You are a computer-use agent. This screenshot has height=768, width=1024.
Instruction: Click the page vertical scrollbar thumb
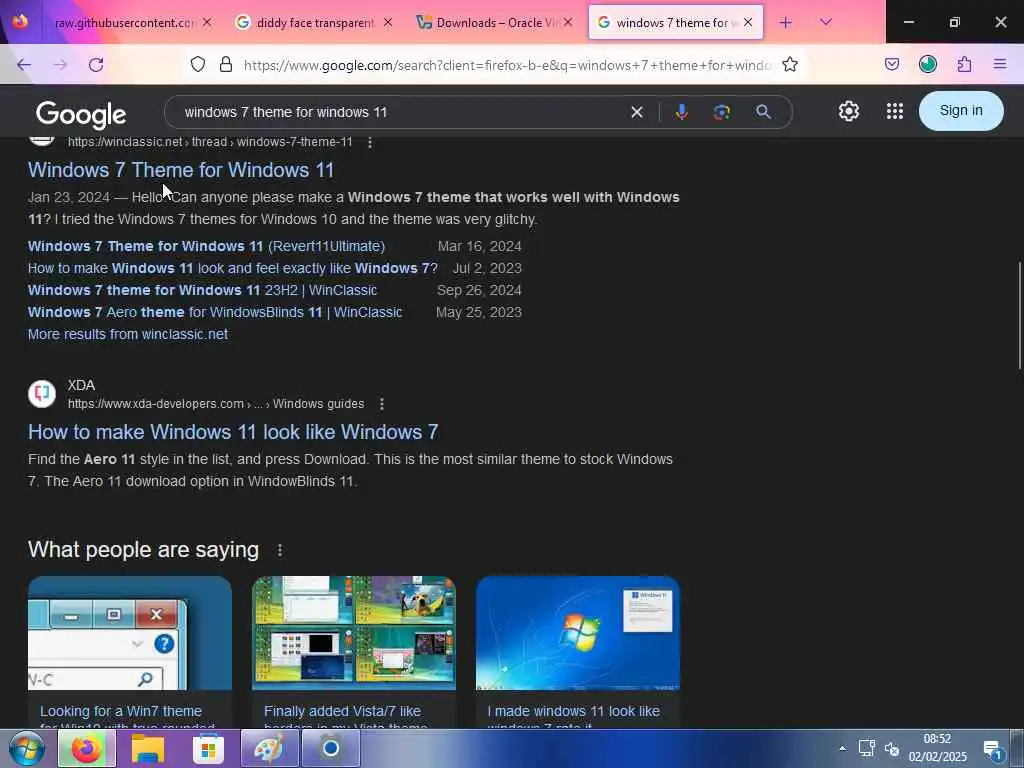[1019, 315]
